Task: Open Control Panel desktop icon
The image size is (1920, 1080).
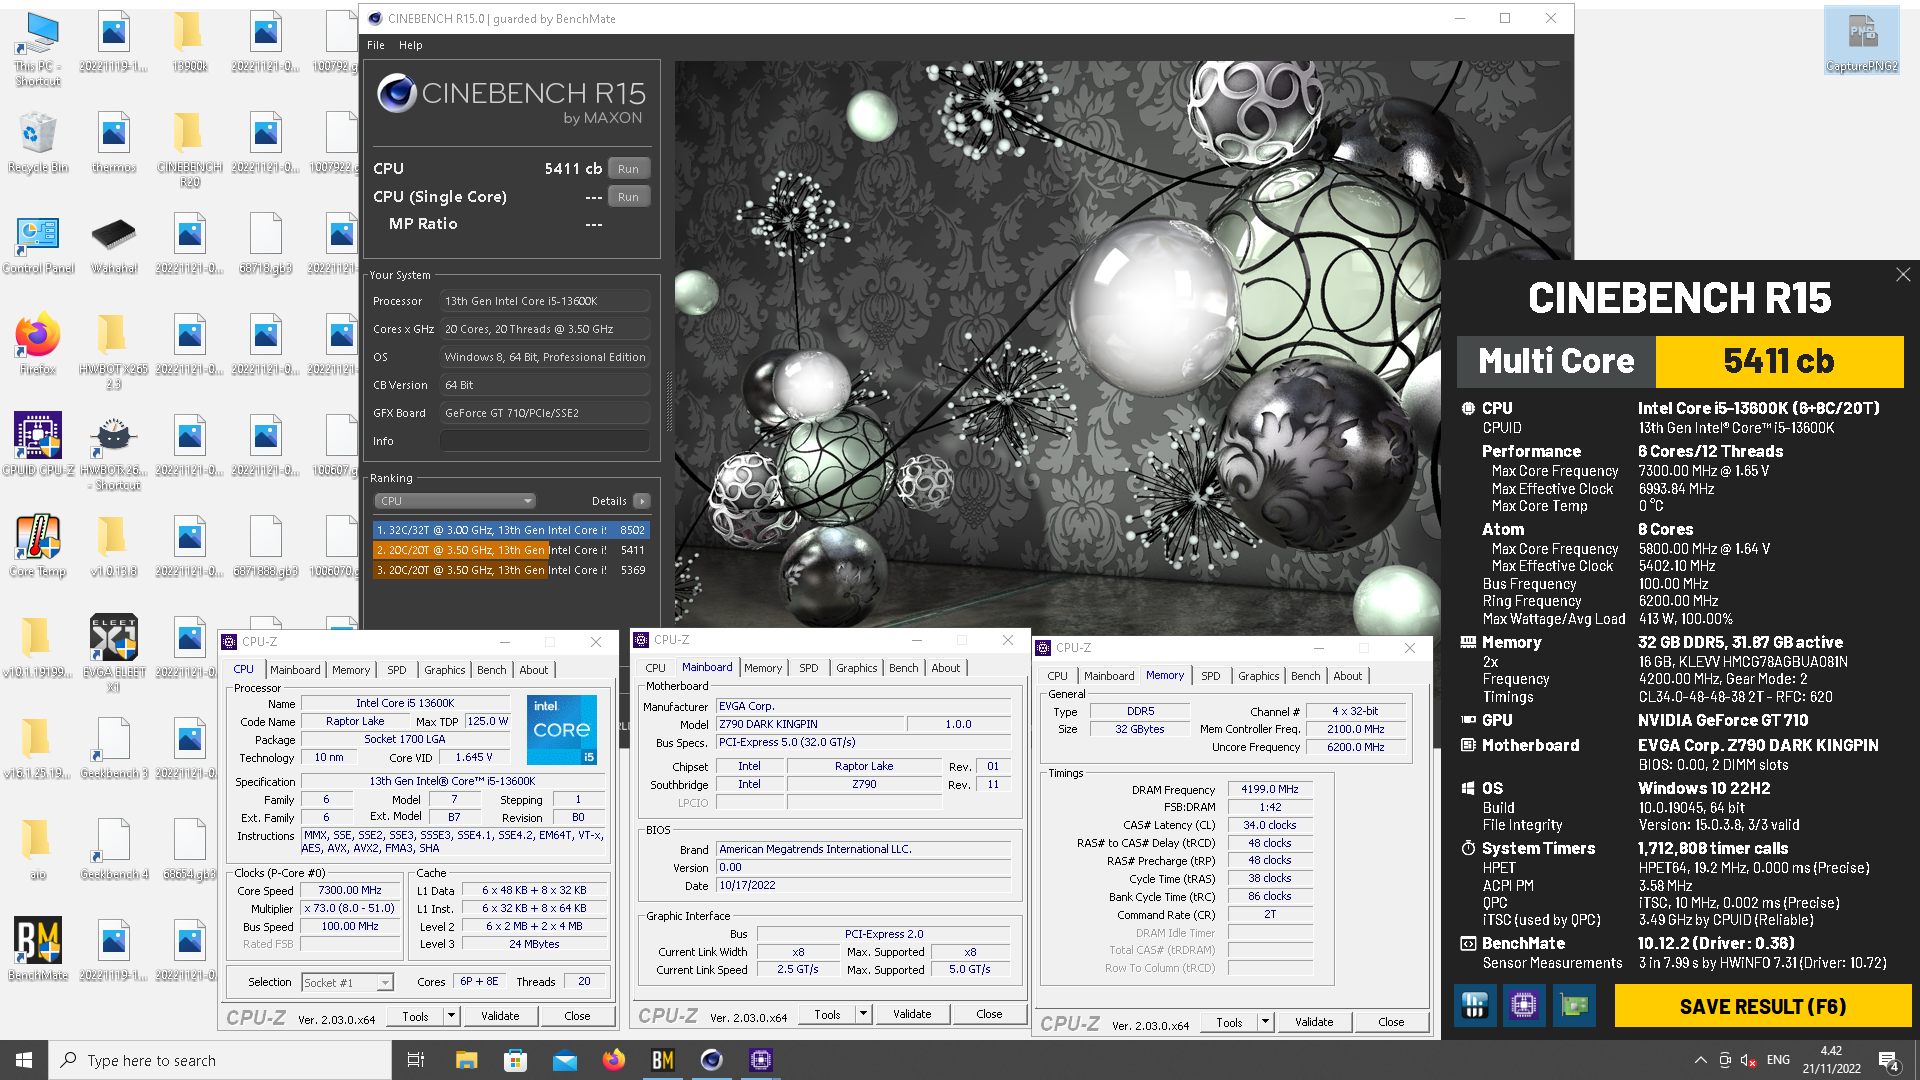Action: point(38,244)
